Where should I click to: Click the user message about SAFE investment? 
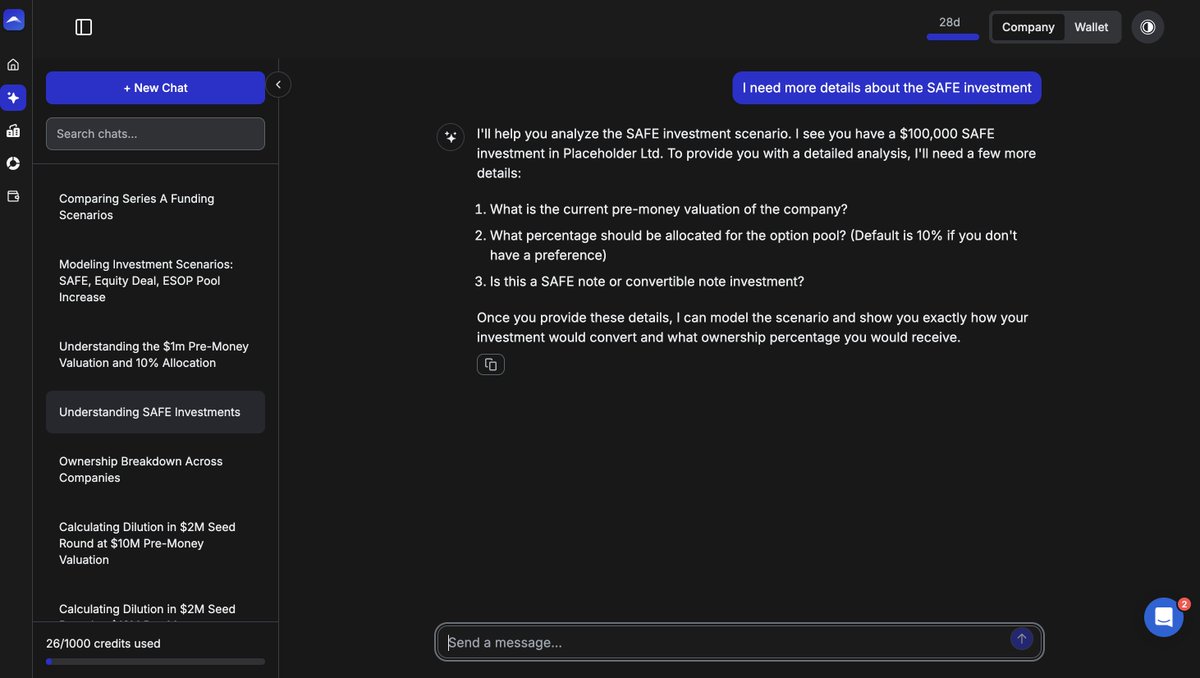(887, 88)
